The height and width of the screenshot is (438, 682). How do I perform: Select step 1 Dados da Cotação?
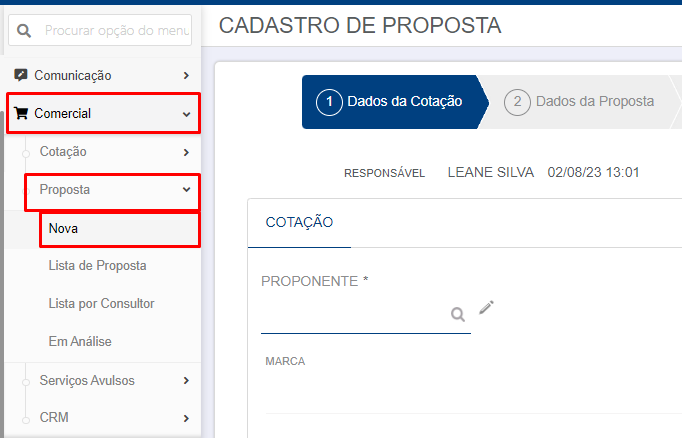pyautogui.click(x=395, y=102)
